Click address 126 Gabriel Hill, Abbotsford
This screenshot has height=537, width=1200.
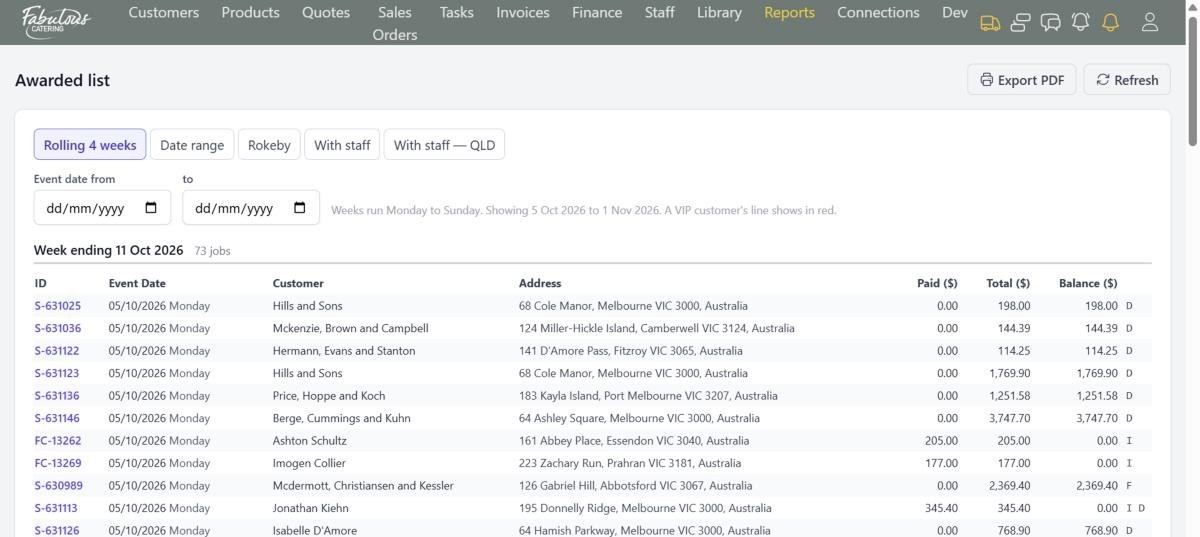coord(636,486)
